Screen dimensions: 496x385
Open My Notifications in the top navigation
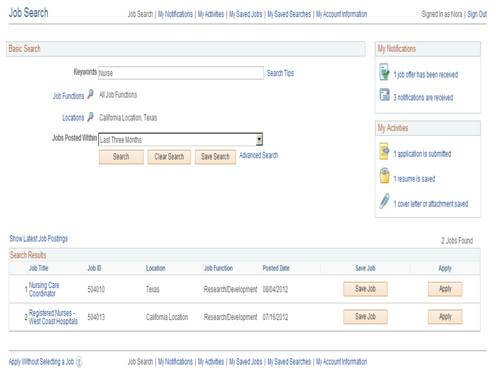175,14
